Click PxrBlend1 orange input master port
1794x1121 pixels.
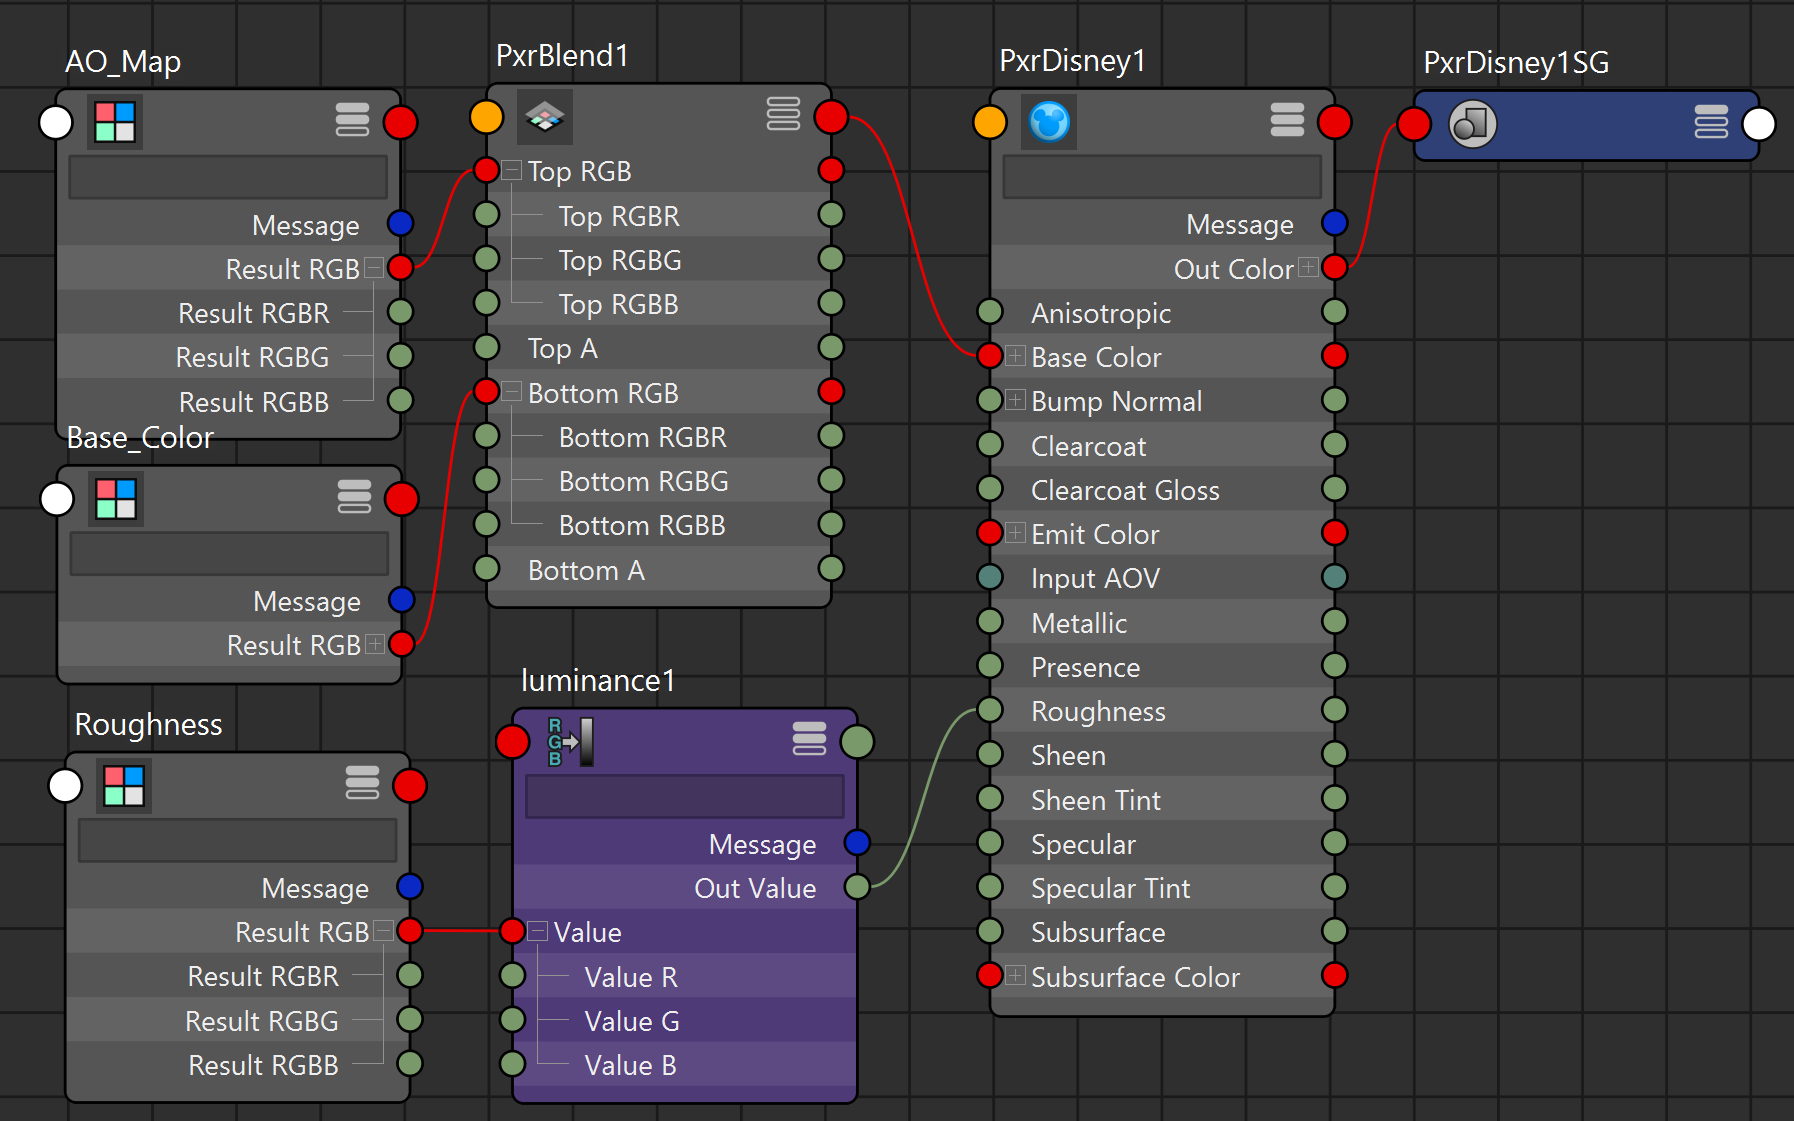(x=487, y=117)
